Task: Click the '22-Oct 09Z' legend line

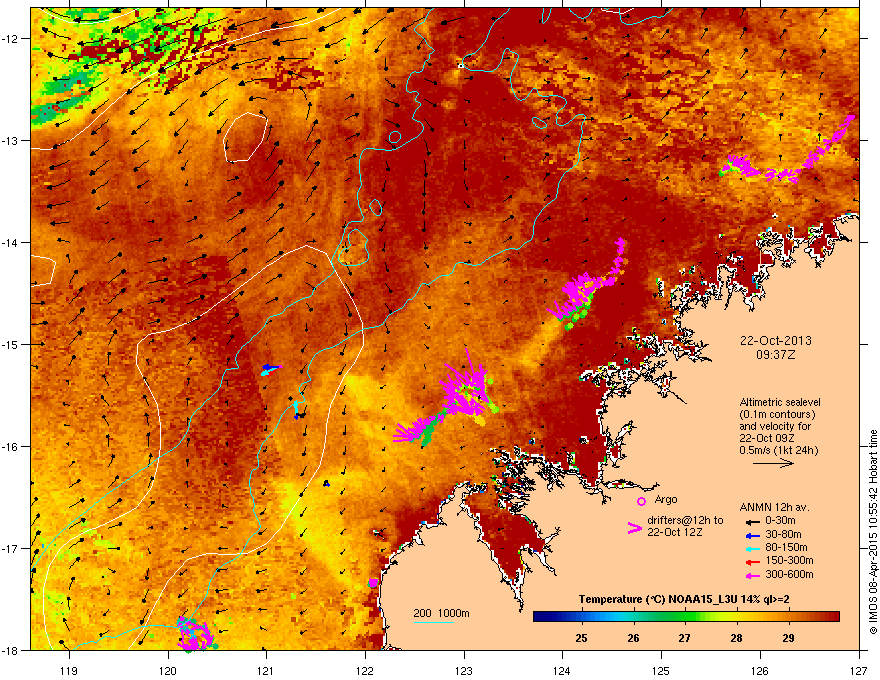Action: (x=767, y=438)
